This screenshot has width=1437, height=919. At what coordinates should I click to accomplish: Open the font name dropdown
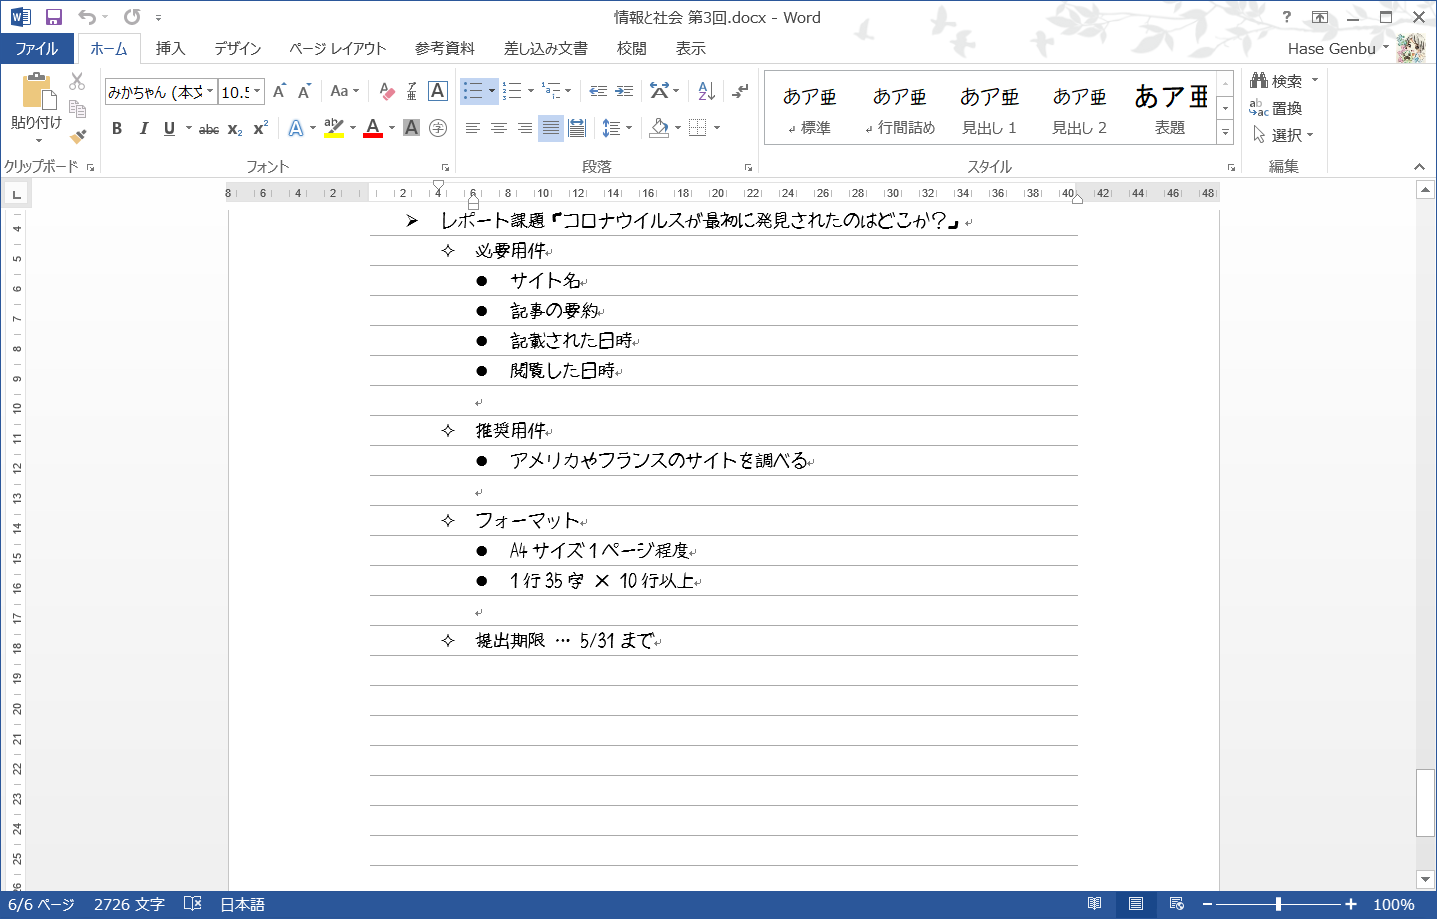point(210,92)
